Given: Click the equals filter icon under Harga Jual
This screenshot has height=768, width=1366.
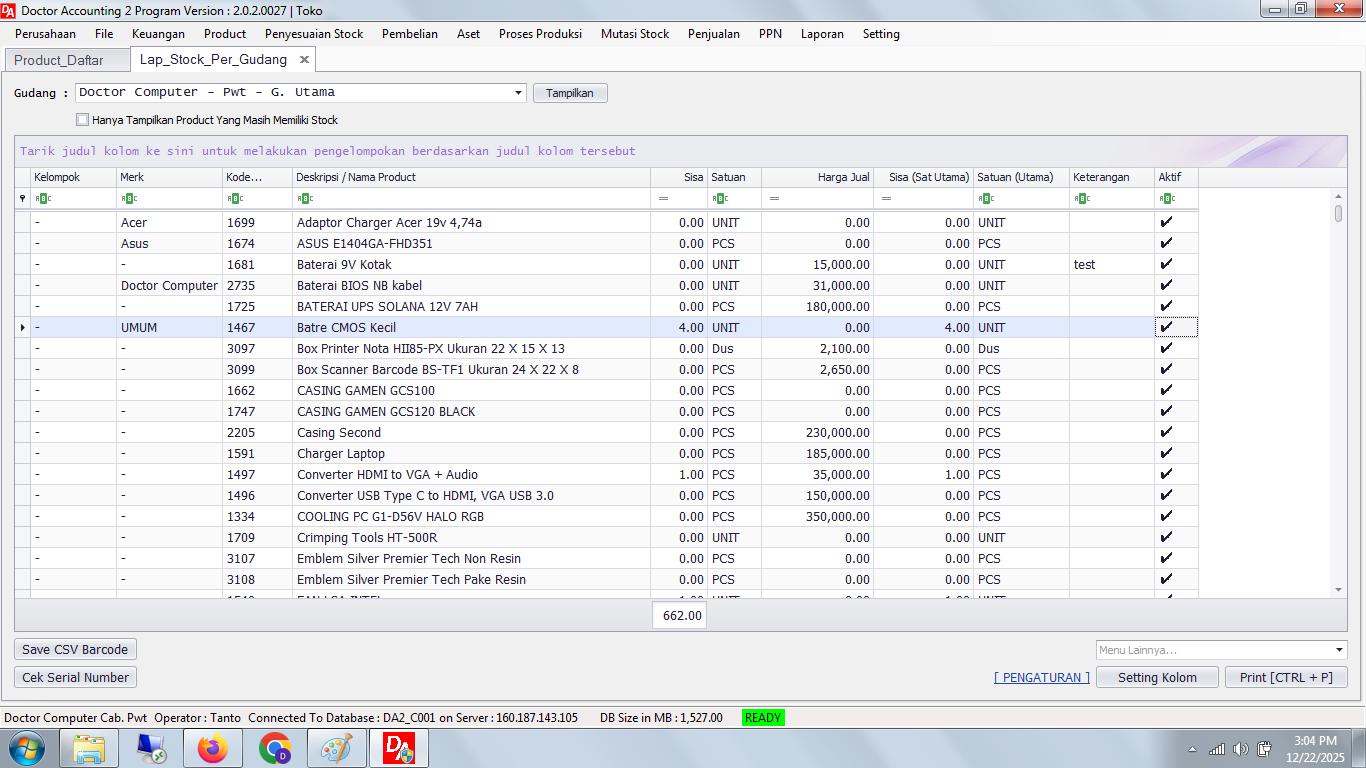Looking at the screenshot, I should click(774, 199).
